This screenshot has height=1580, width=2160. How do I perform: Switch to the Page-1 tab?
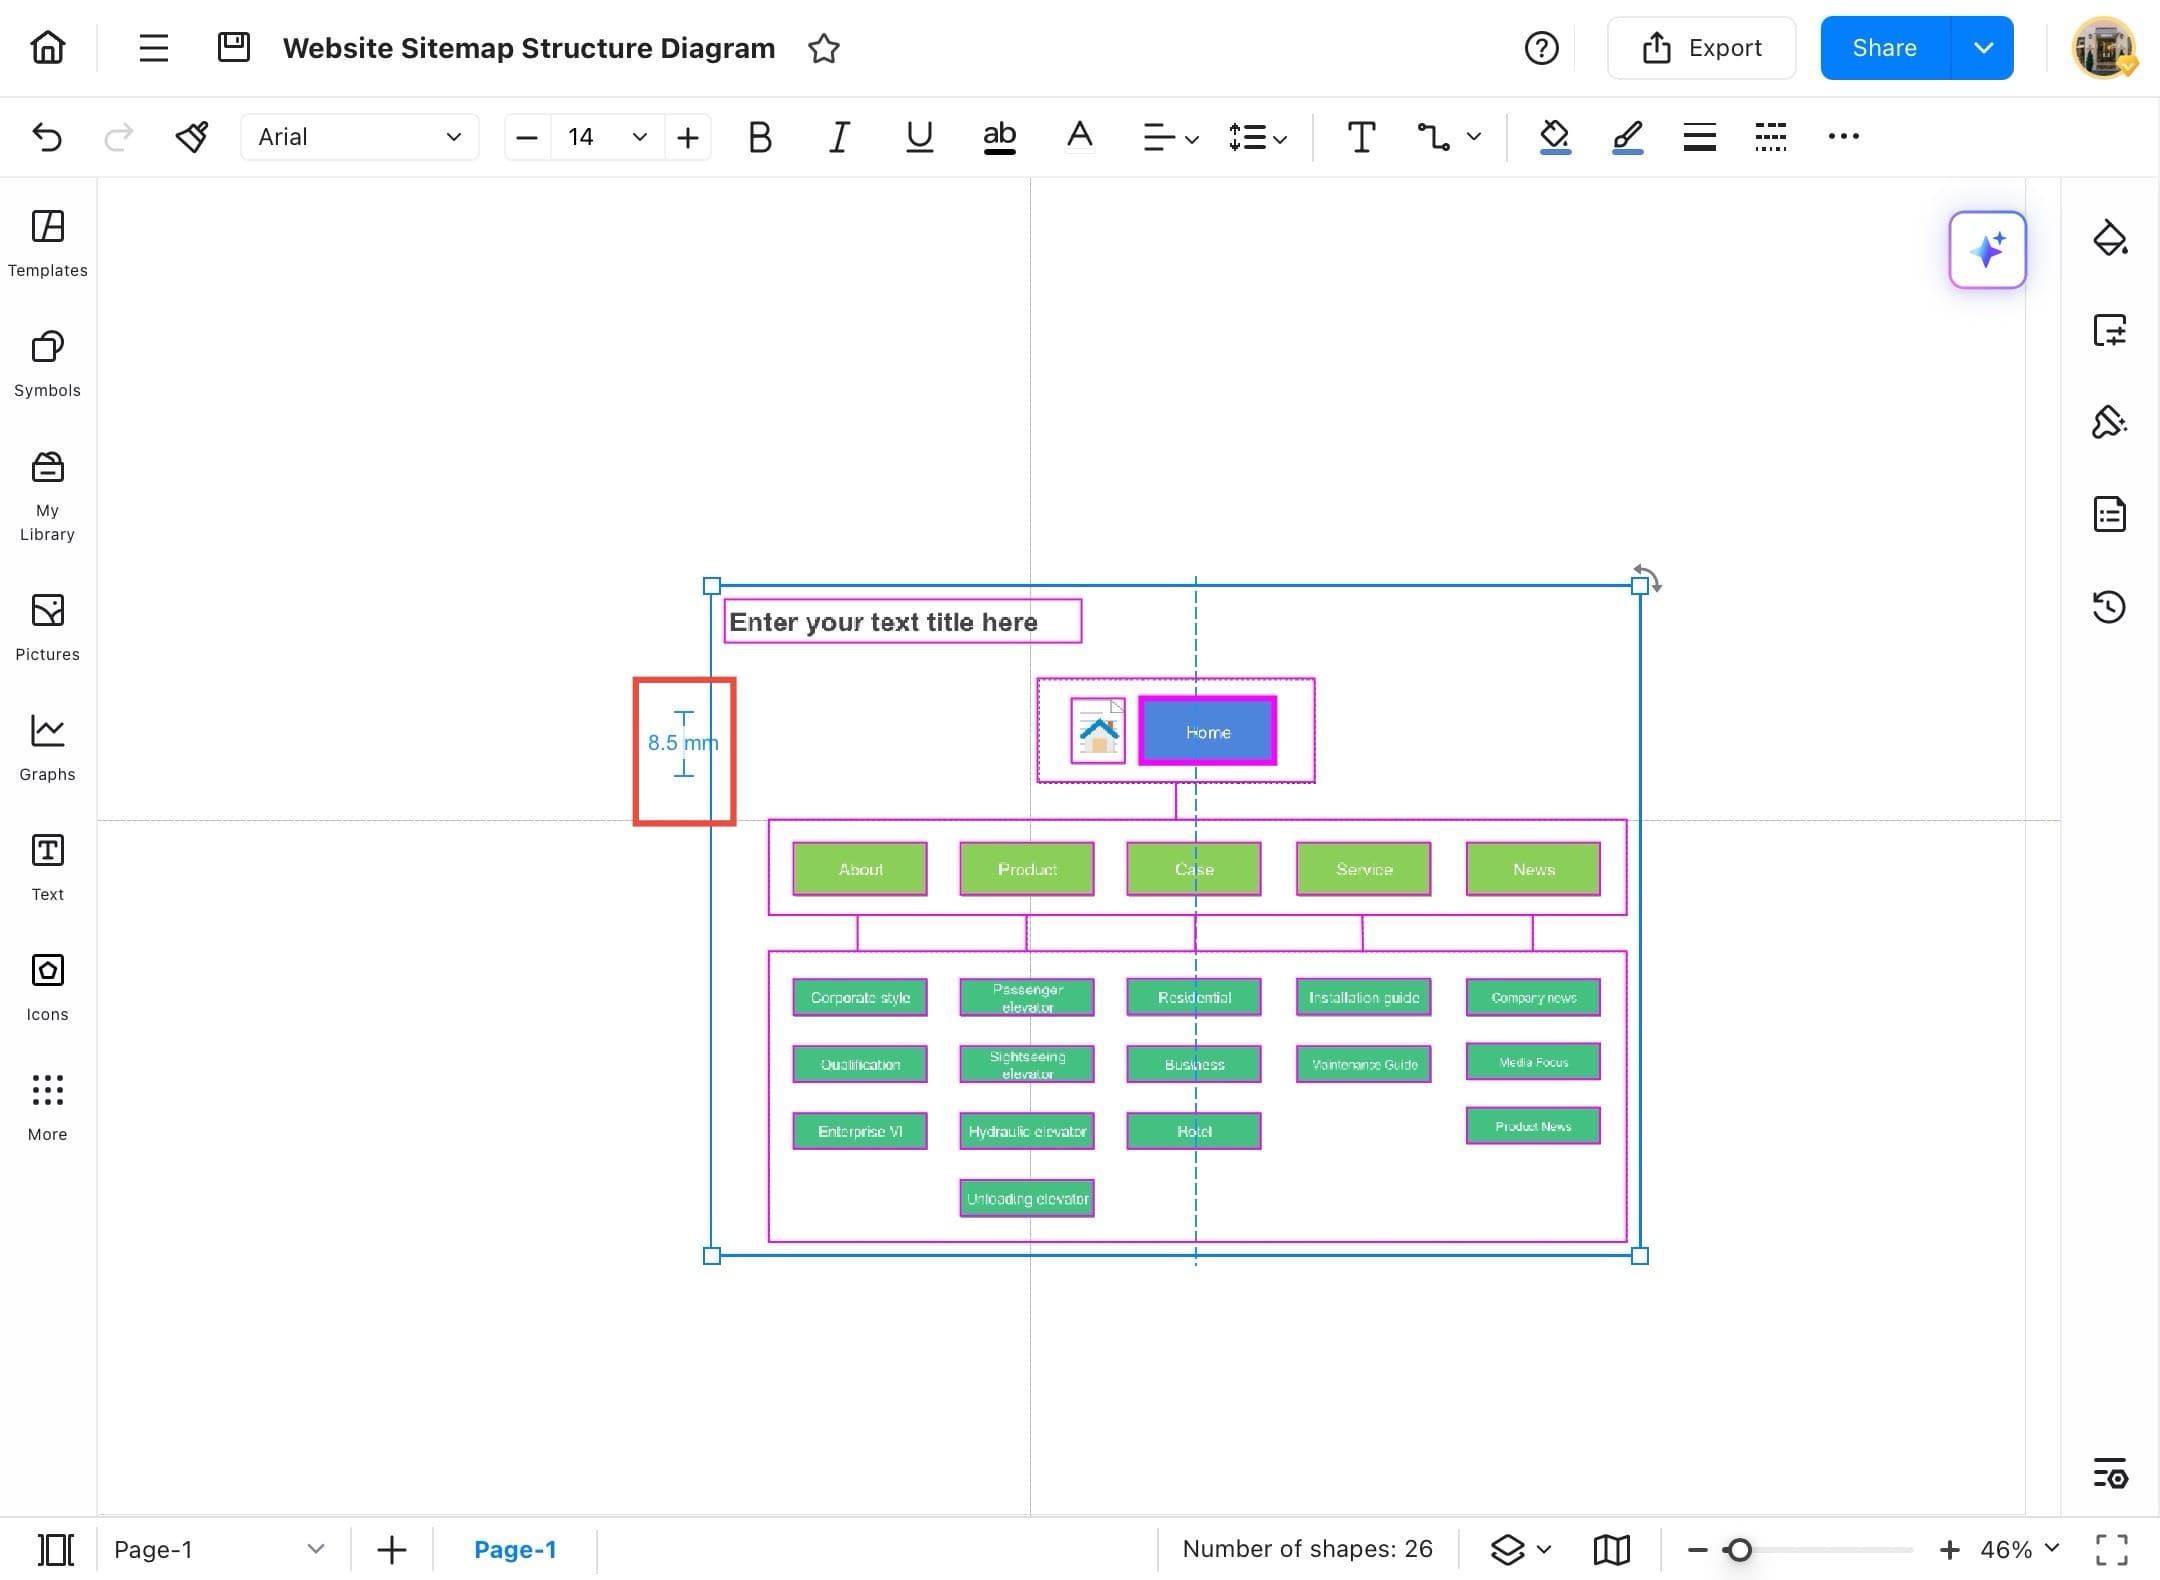tap(515, 1549)
